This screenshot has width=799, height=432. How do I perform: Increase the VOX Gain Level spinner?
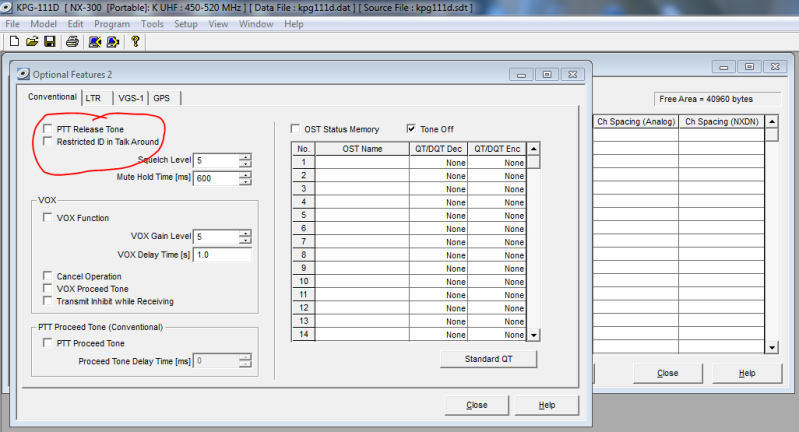pos(245,233)
